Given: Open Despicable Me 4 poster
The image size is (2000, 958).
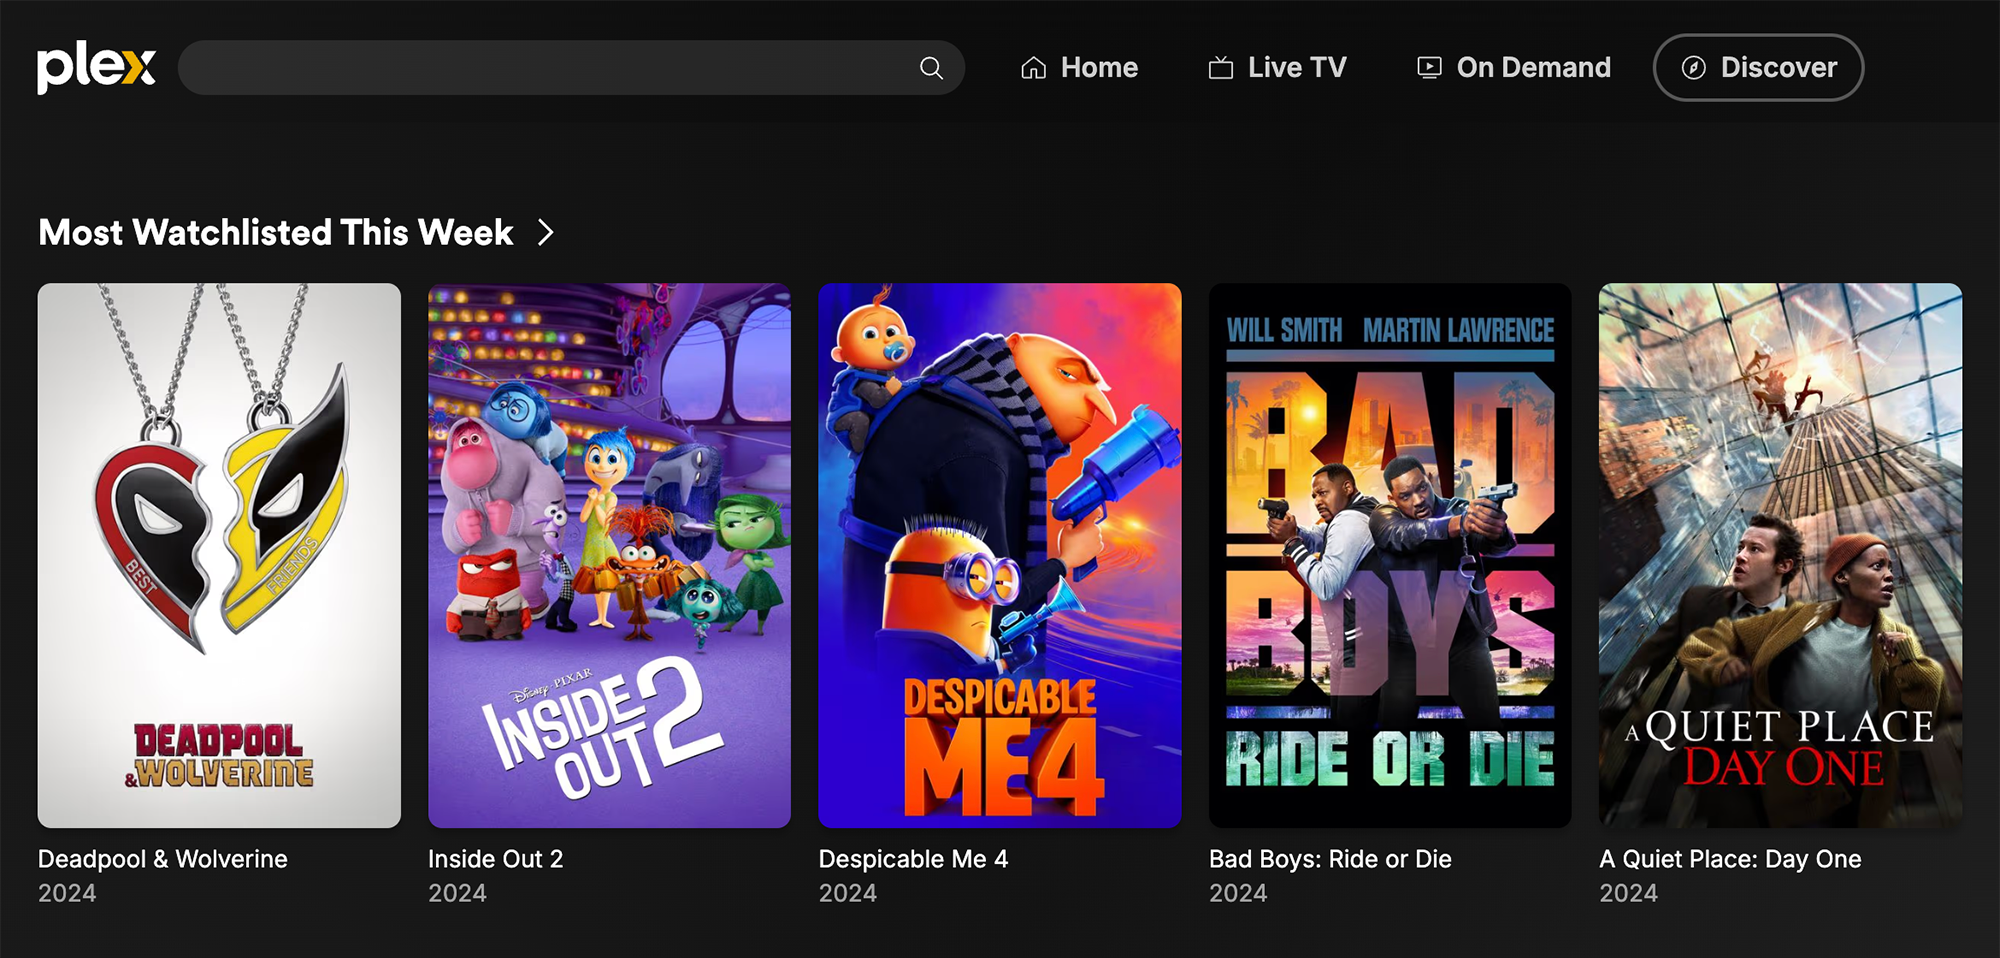Looking at the screenshot, I should pyautogui.click(x=1000, y=555).
